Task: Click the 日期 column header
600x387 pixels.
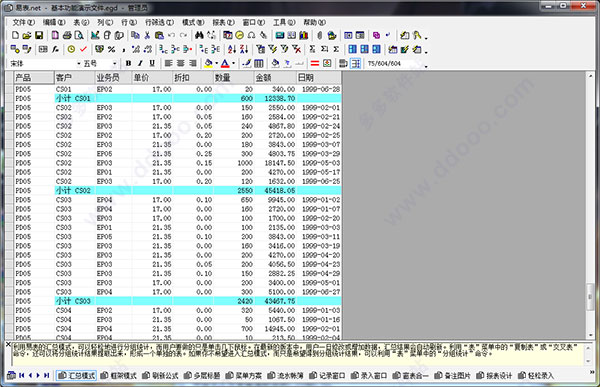Action: tap(318, 78)
